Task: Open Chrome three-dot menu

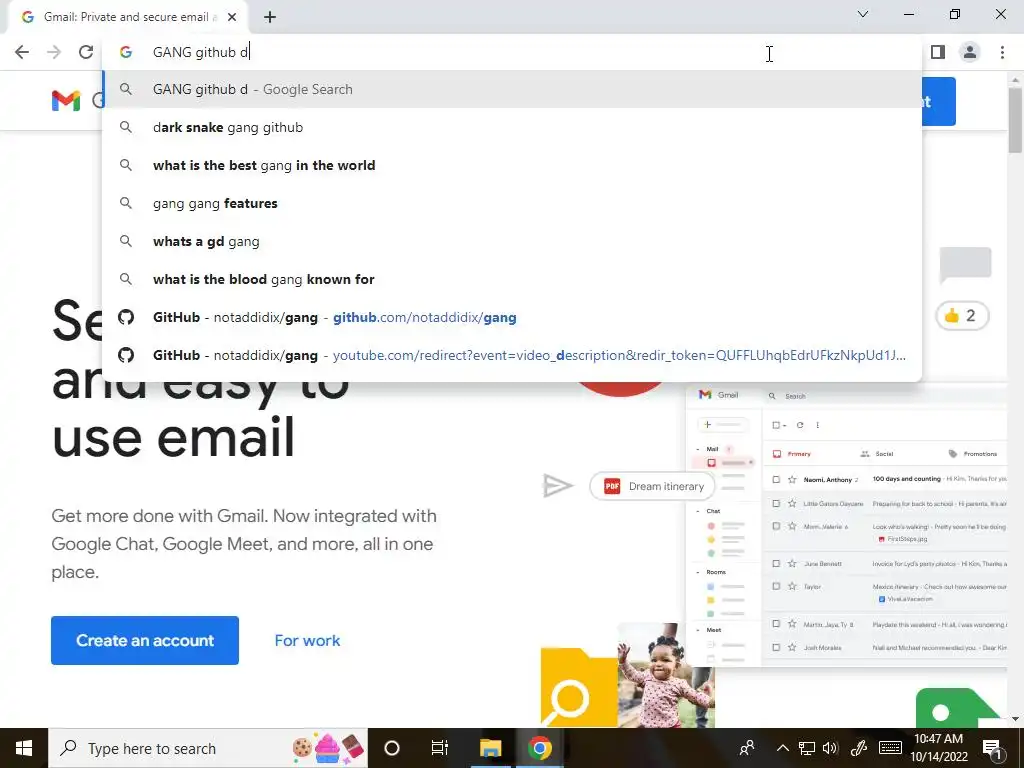Action: coord(1002,52)
